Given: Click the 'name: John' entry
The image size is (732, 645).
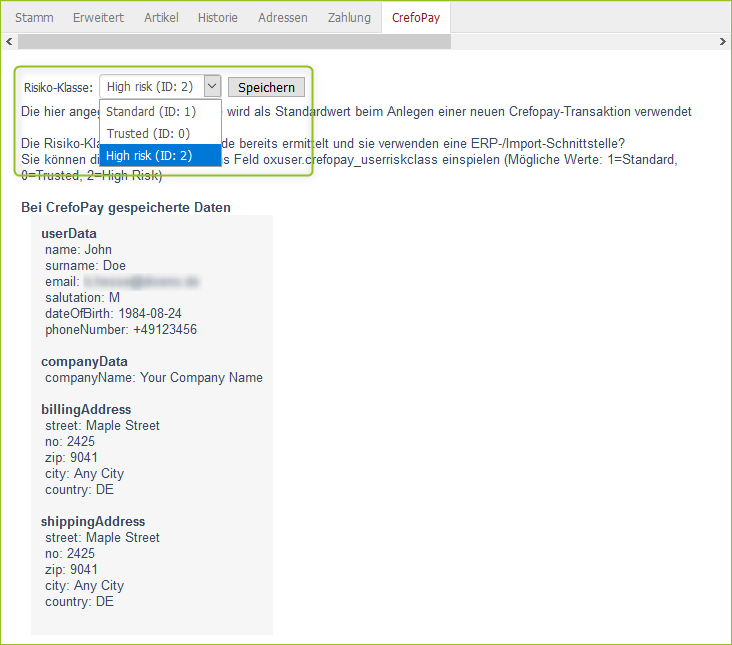Looking at the screenshot, I should pyautogui.click(x=78, y=250).
